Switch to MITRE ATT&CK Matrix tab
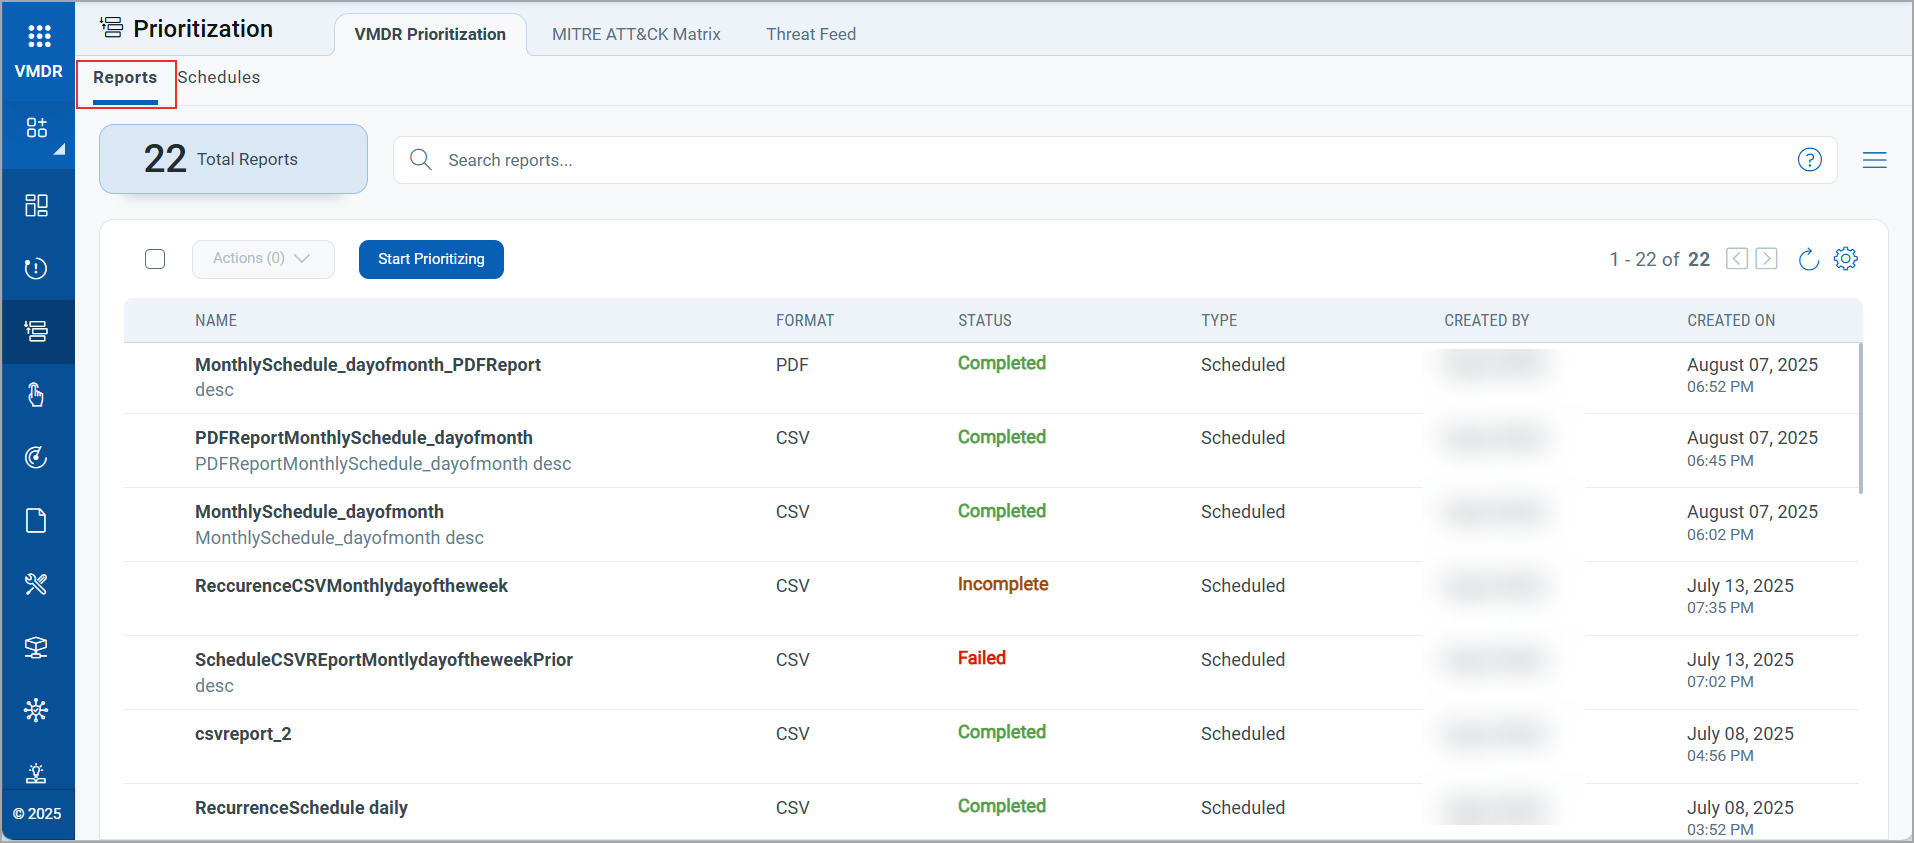 point(636,34)
